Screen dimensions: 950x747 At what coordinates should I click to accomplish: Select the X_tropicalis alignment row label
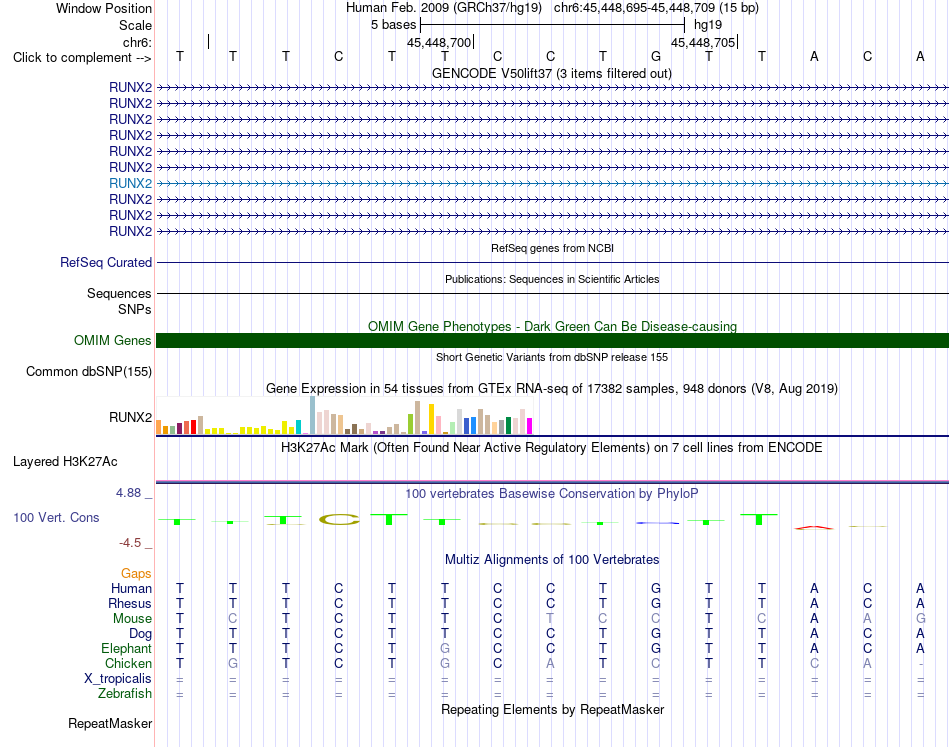(118, 679)
